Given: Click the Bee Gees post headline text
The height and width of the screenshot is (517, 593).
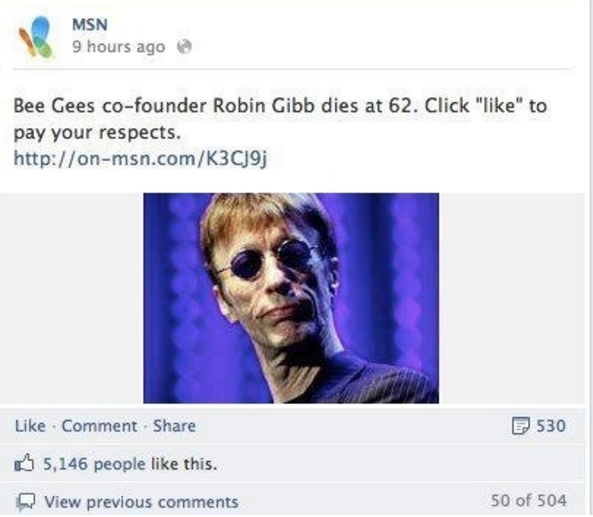Looking at the screenshot, I should (280, 118).
